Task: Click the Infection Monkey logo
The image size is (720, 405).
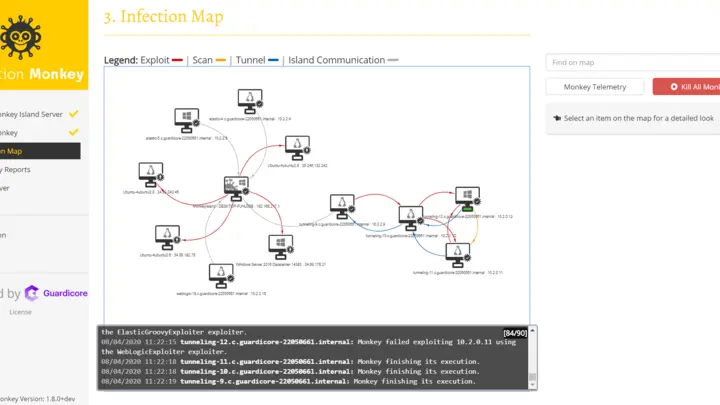Action: coord(20,38)
